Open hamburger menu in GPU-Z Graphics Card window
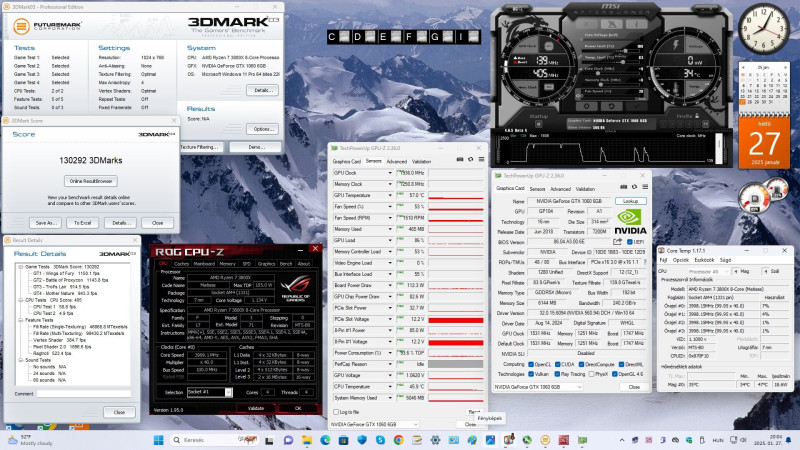 (645, 187)
